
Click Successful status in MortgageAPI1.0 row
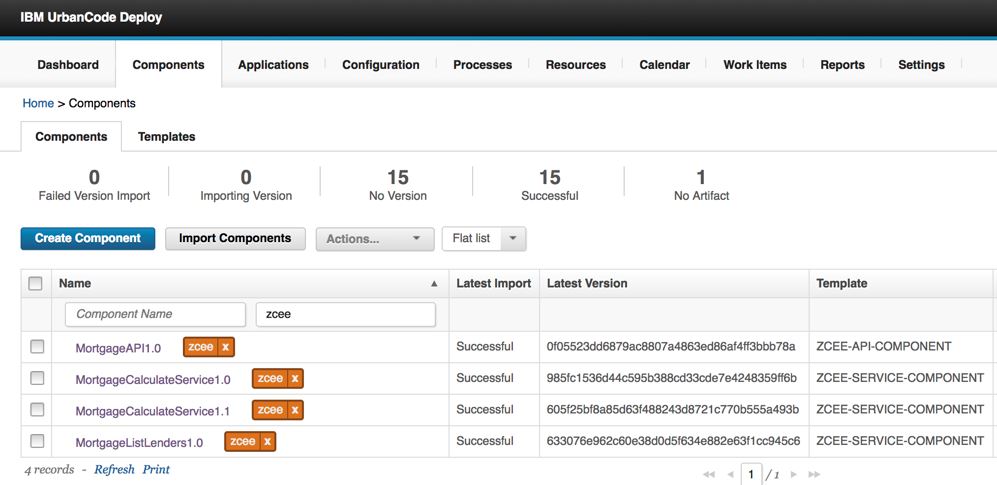click(485, 346)
